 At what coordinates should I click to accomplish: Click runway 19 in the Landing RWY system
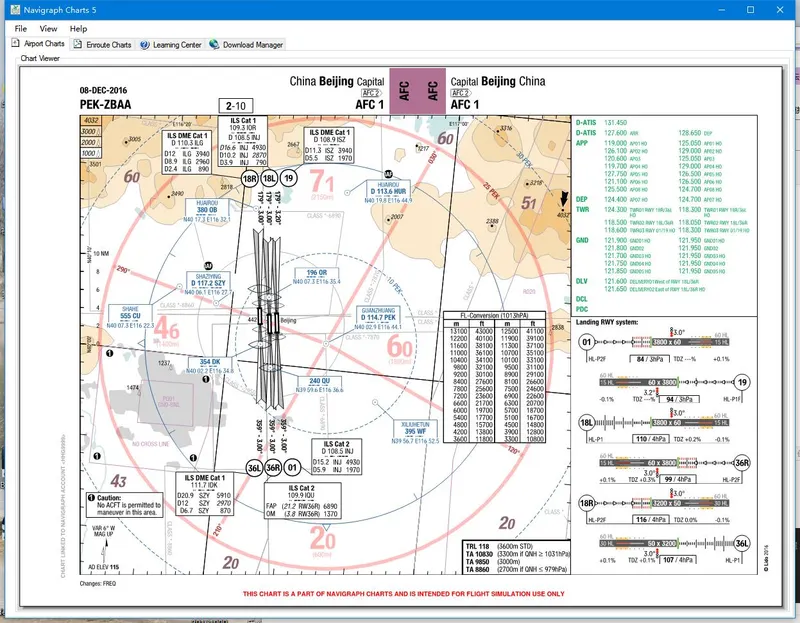tap(742, 382)
